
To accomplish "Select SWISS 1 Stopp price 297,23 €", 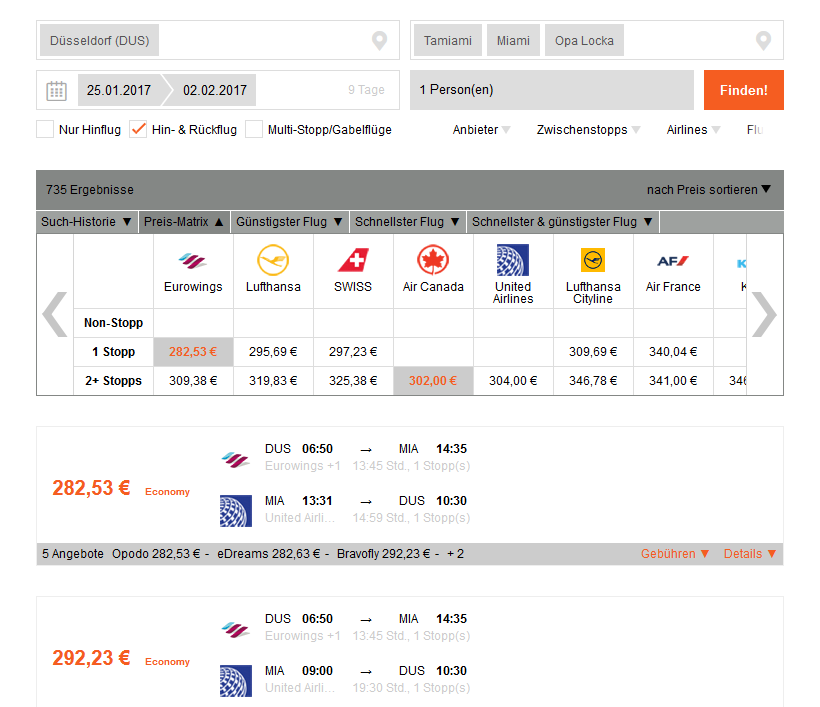I will 353,352.
